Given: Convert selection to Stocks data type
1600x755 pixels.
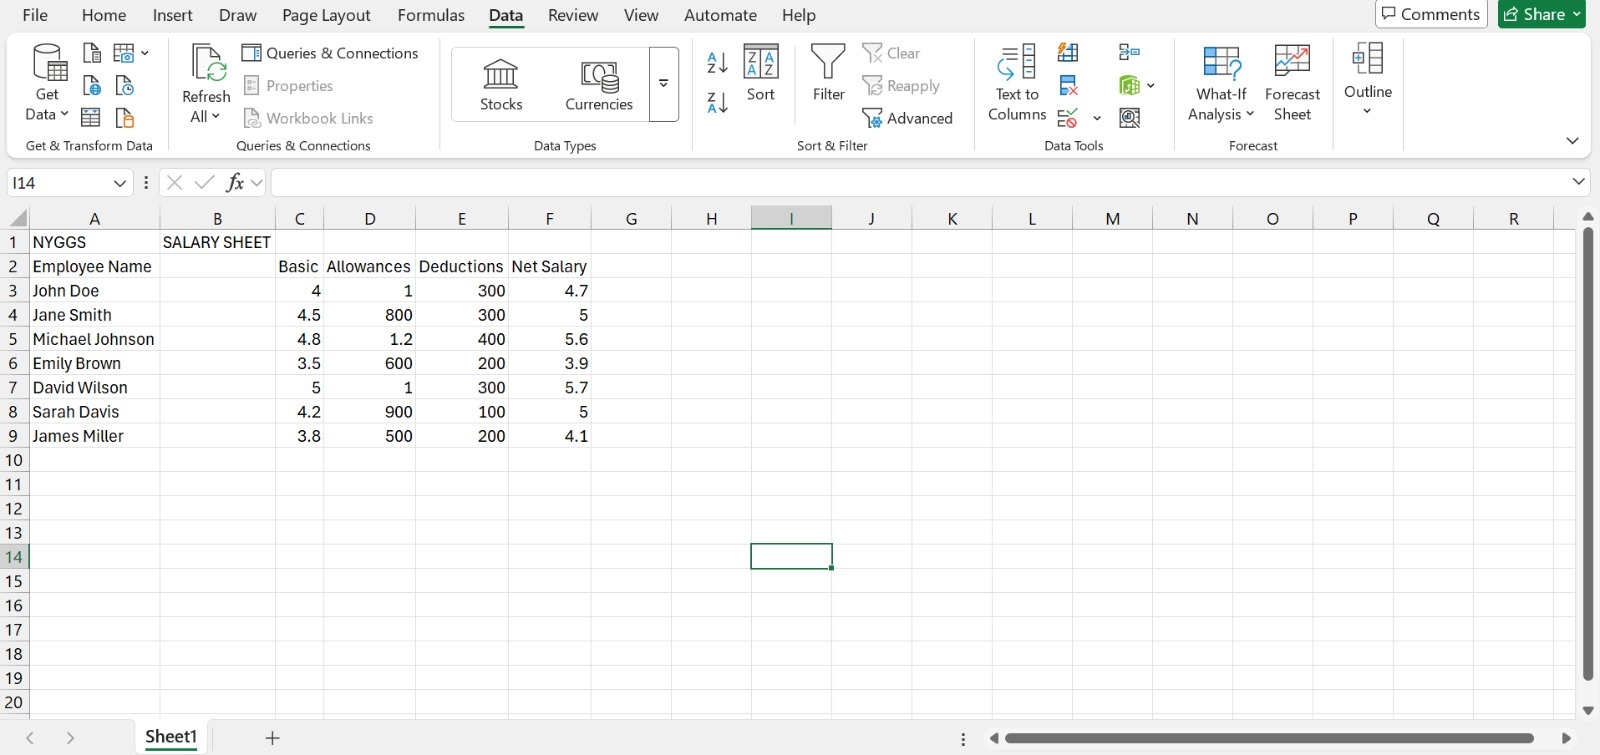Looking at the screenshot, I should (x=501, y=85).
